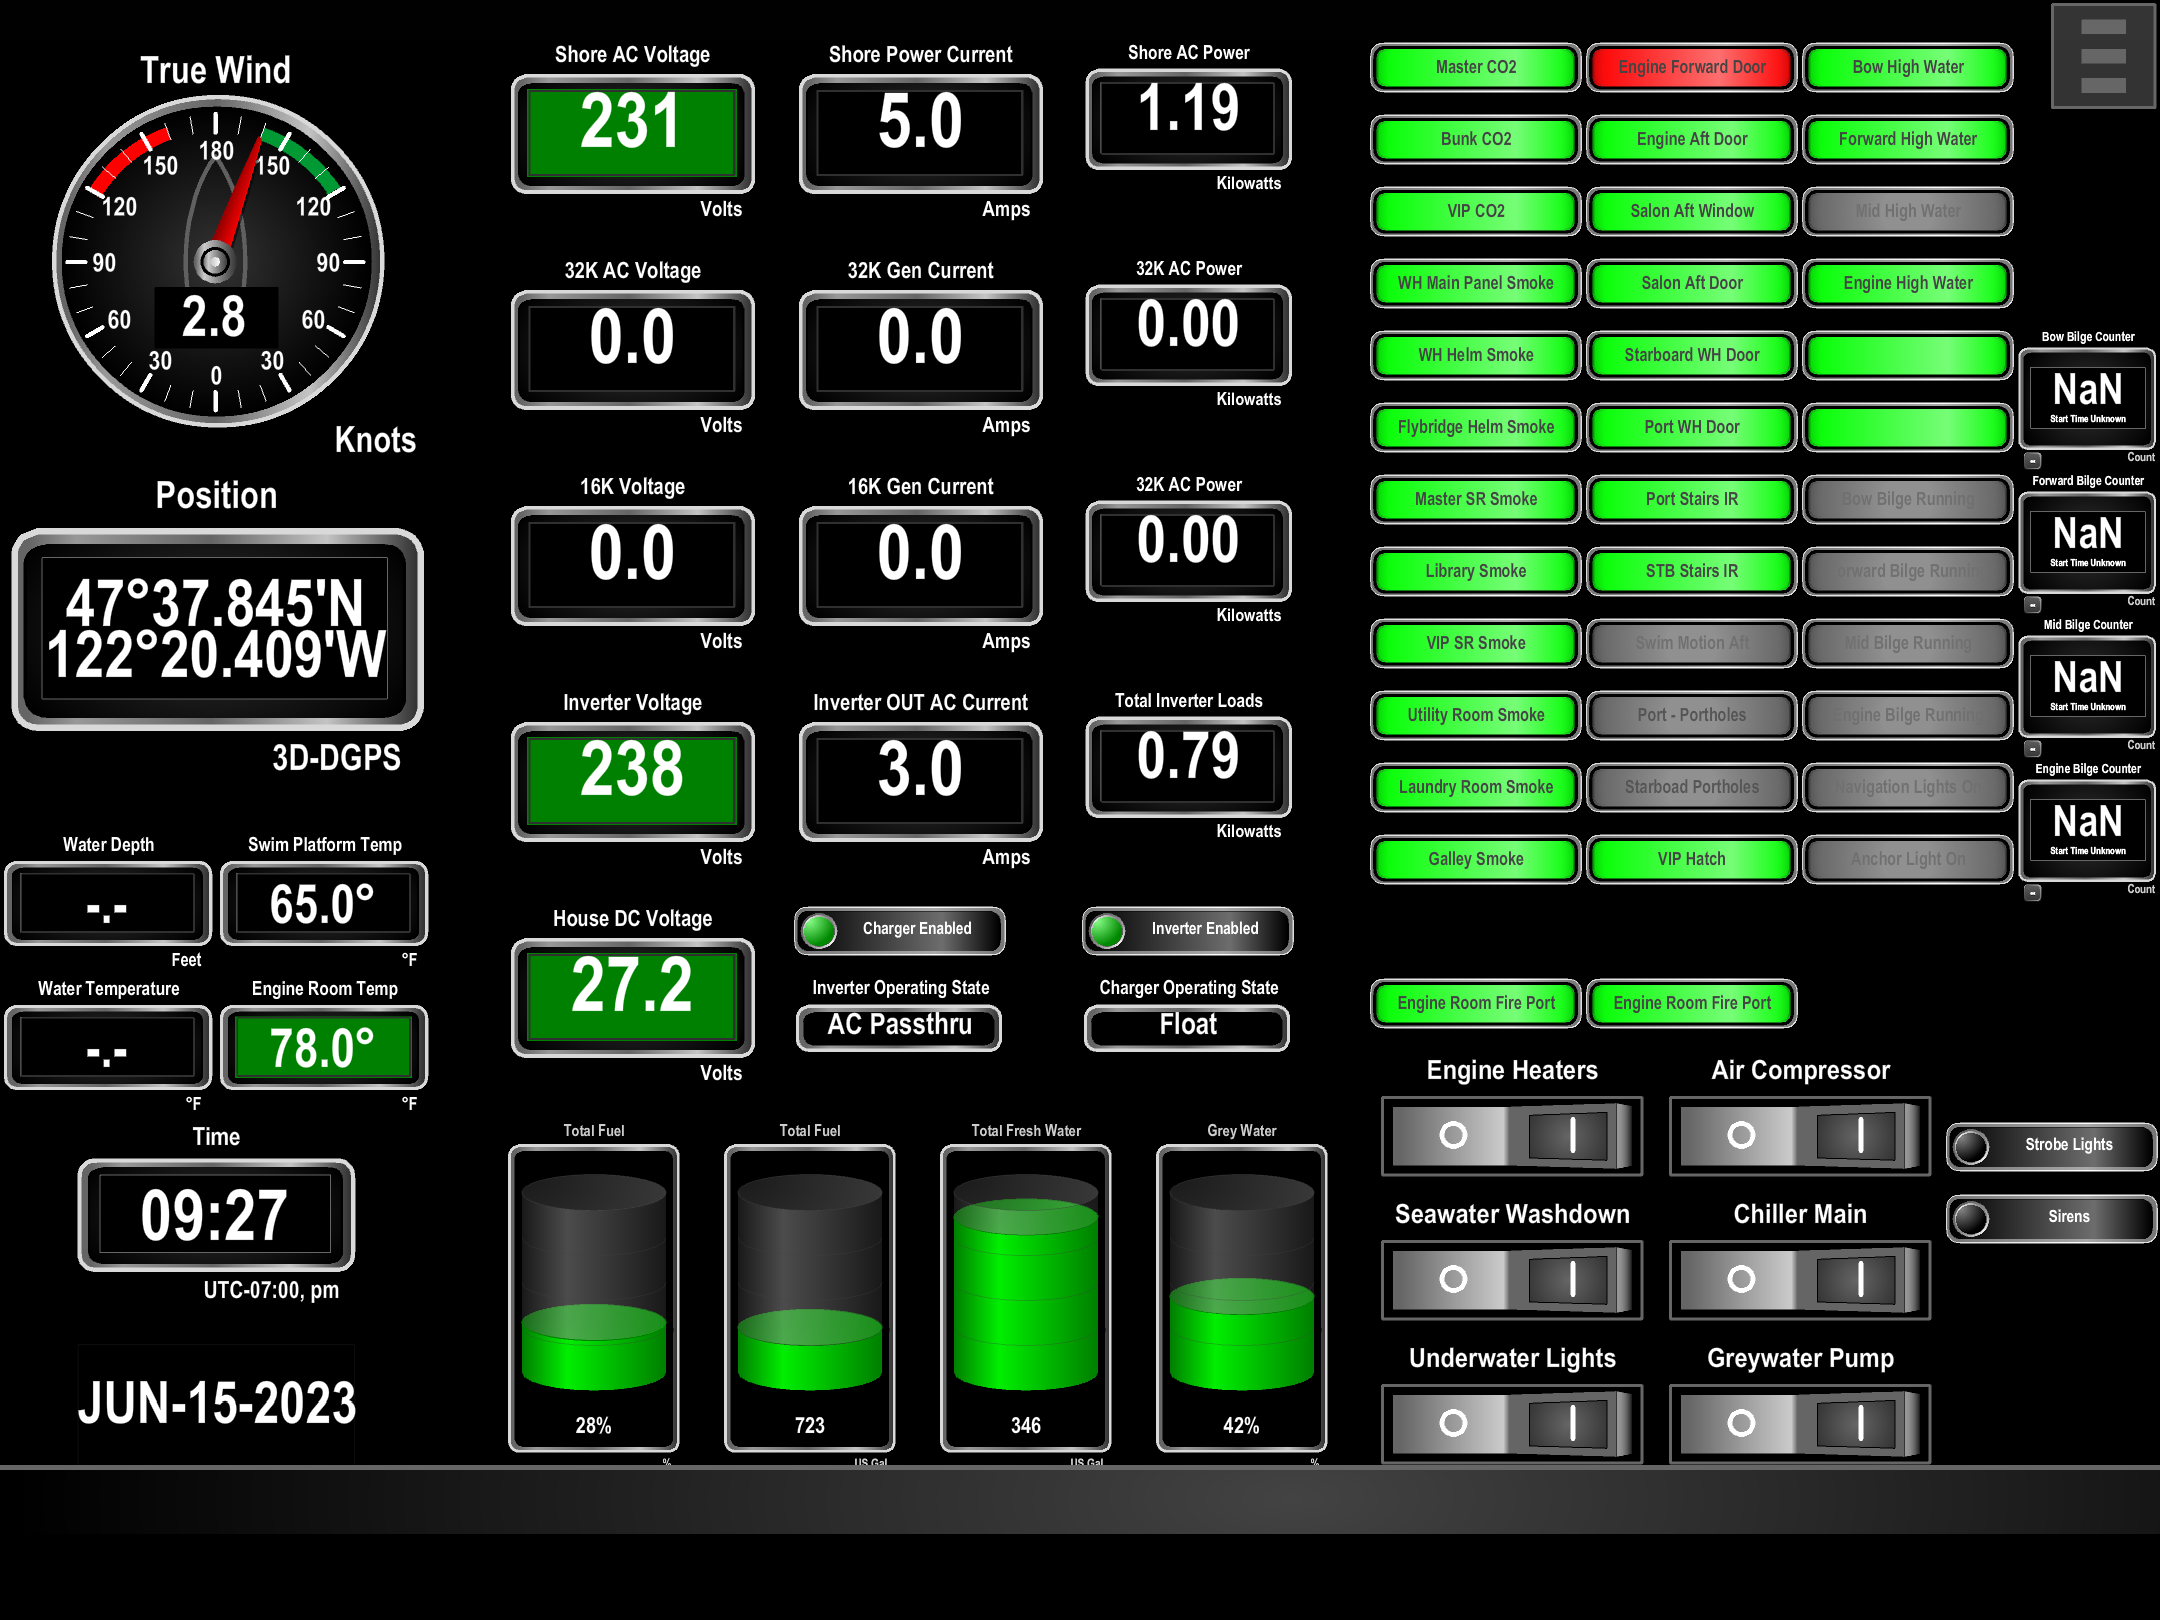2160x1620 pixels.
Task: Toggle the Charger Enabled indicator
Action: point(899,929)
